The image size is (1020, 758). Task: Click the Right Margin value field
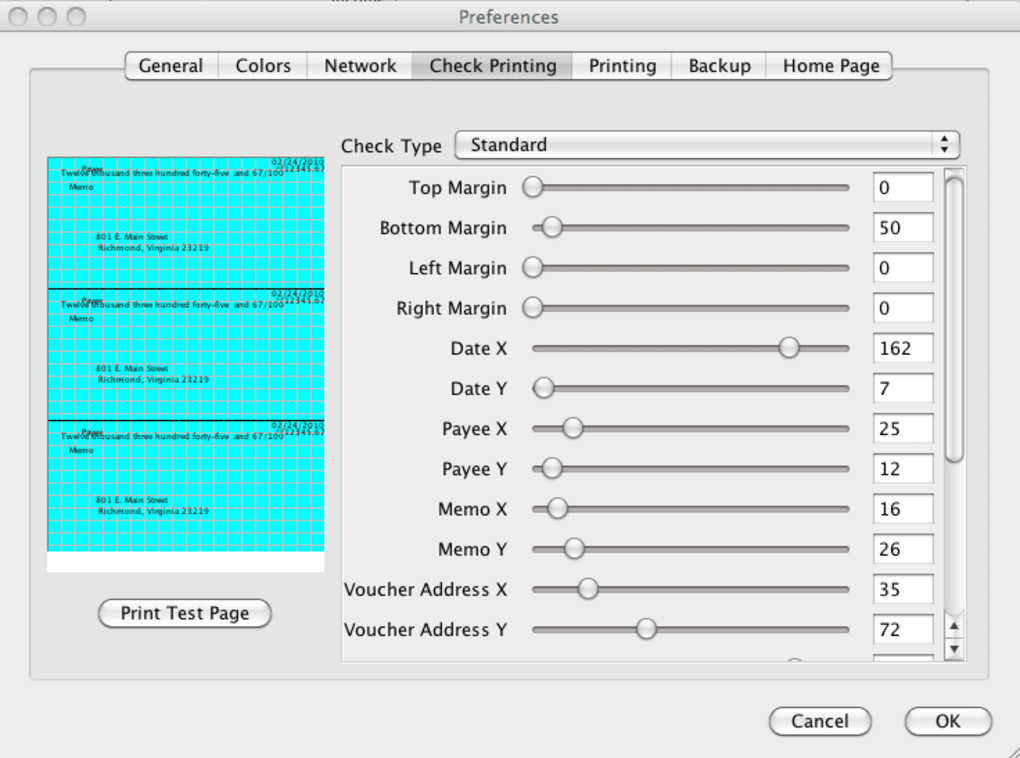click(903, 308)
